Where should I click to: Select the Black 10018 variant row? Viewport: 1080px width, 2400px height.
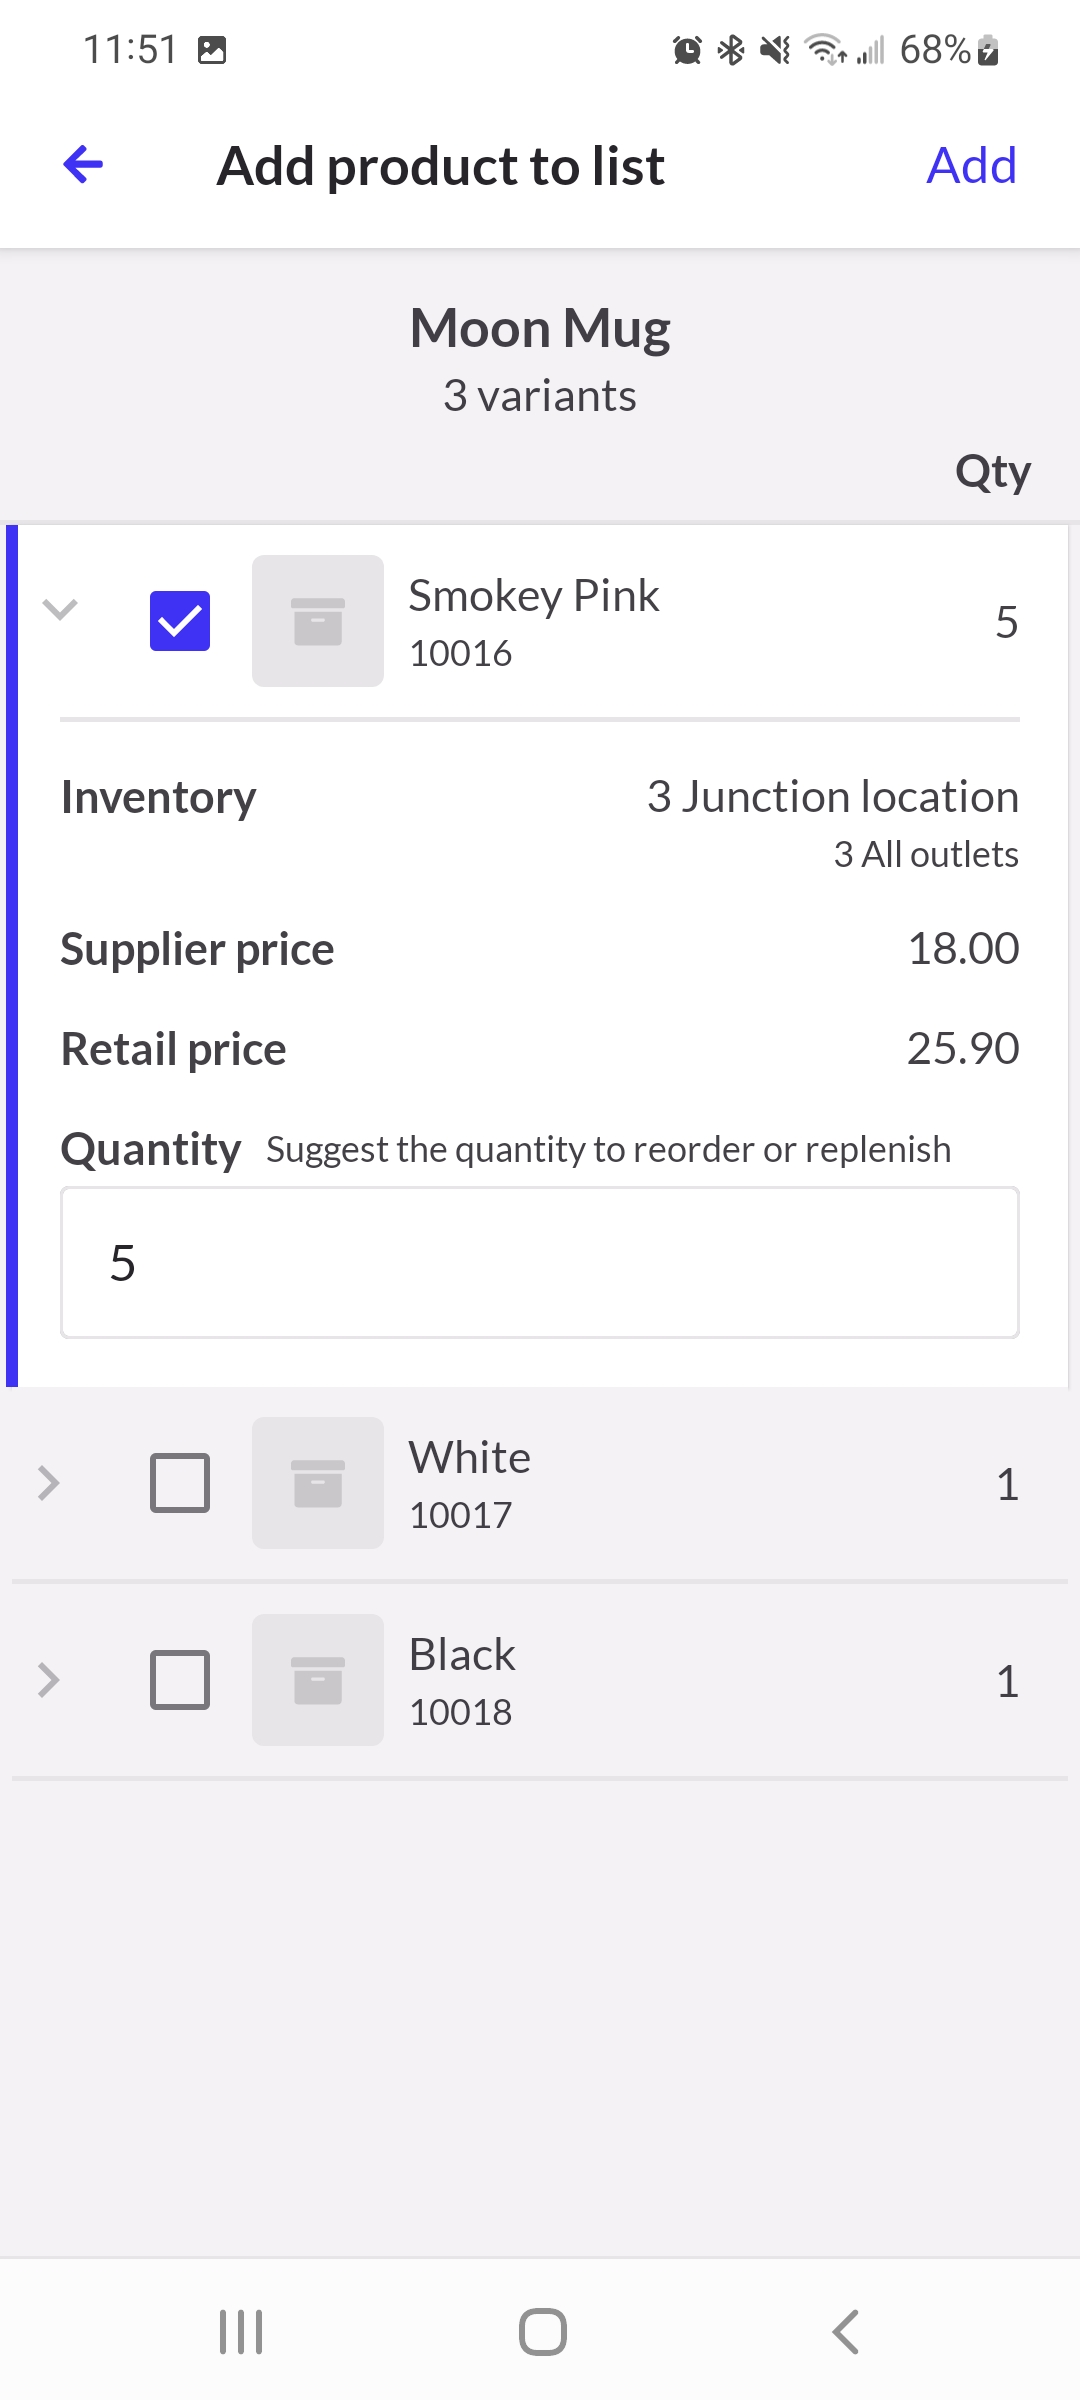[540, 1680]
